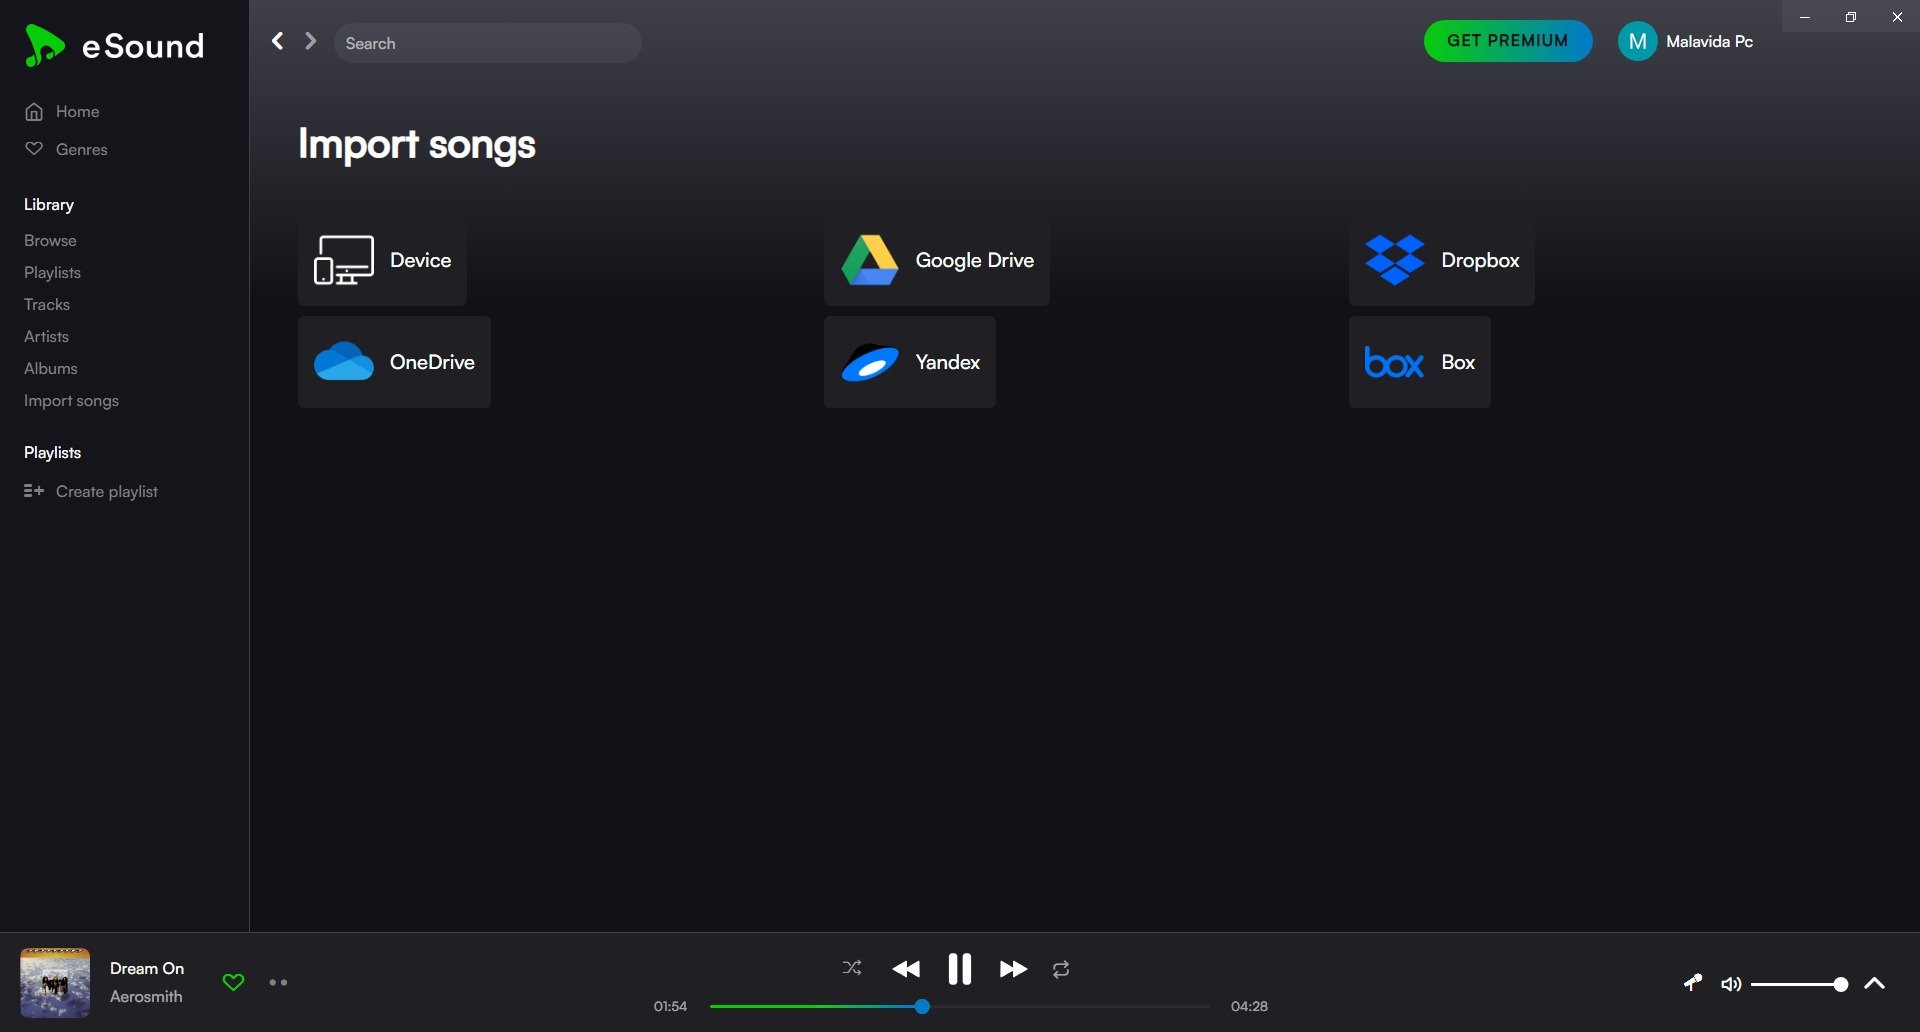This screenshot has height=1032, width=1920.
Task: Restore down the eSound window
Action: tap(1851, 17)
